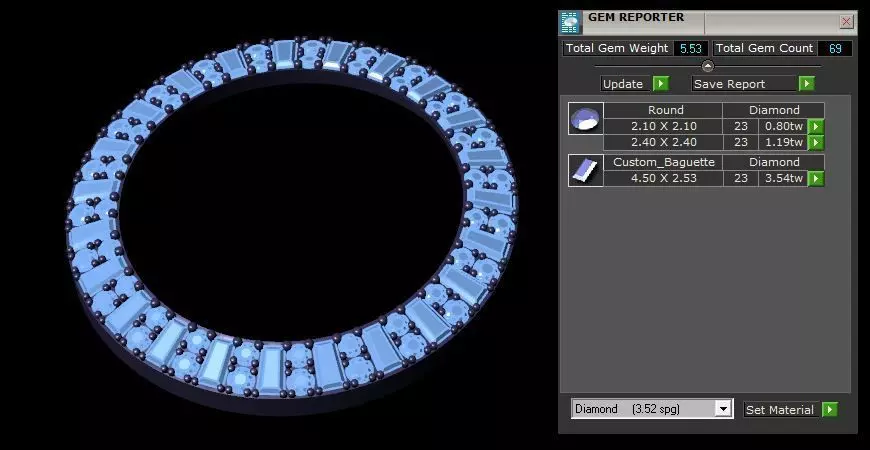Click the Gem Reporter title bar icon
Image resolution: width=870 pixels, height=450 pixels.
(x=570, y=22)
